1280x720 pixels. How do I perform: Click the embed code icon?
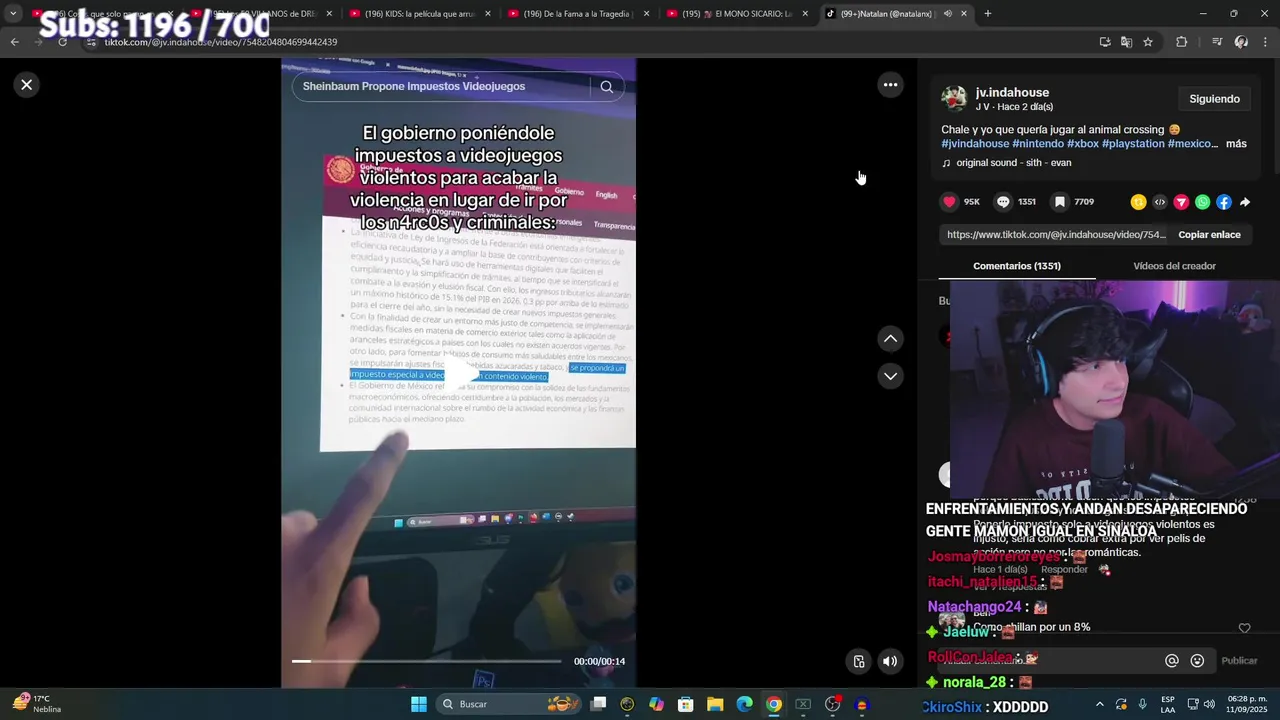coord(1160,202)
